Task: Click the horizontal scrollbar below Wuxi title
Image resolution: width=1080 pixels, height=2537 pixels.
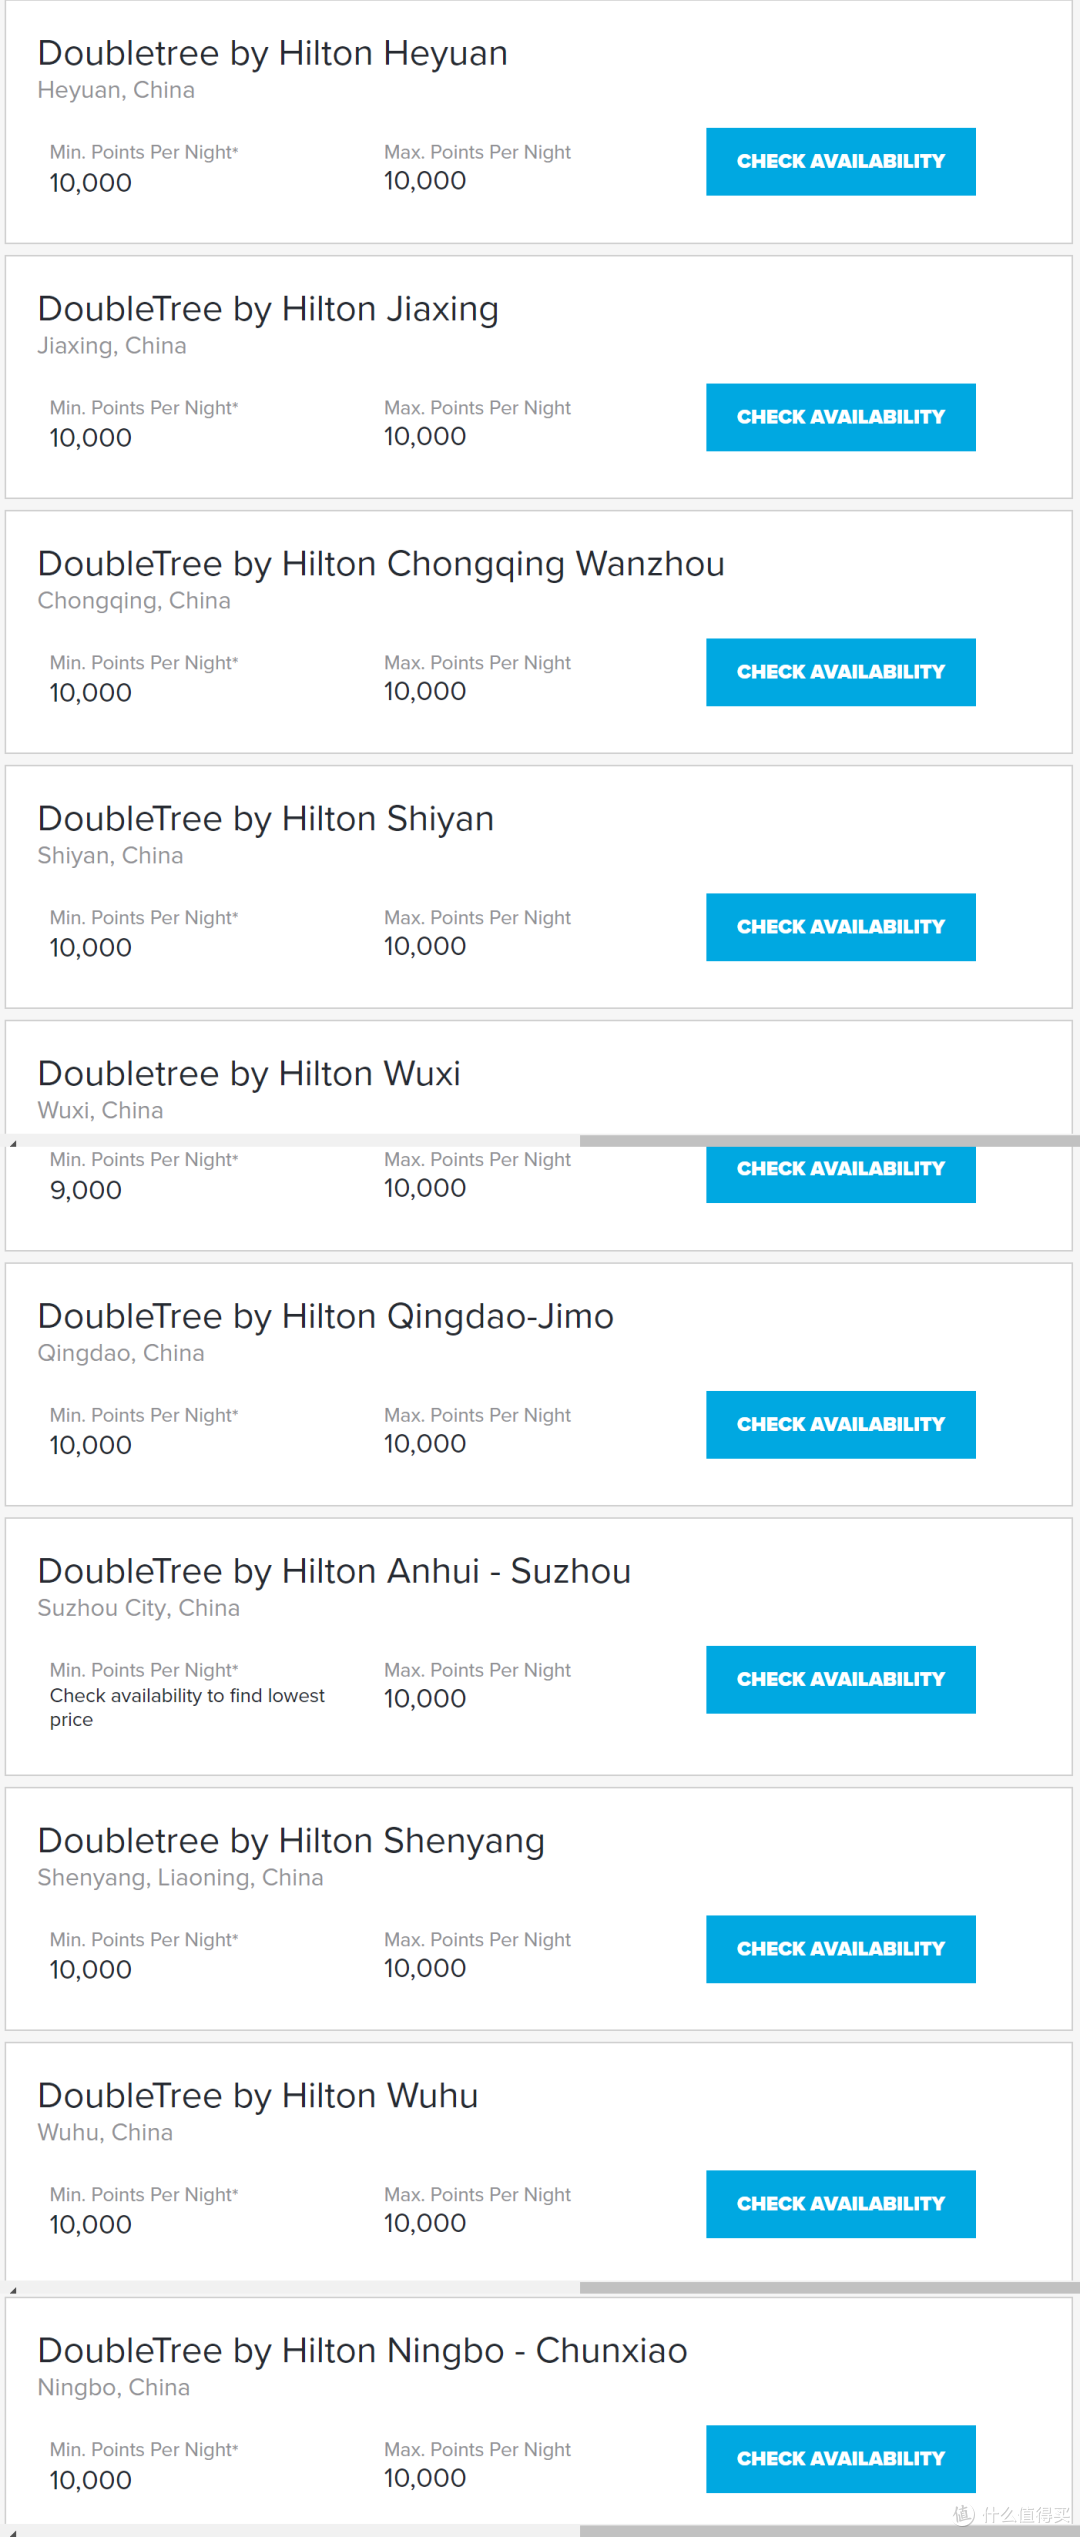Action: 829,1141
